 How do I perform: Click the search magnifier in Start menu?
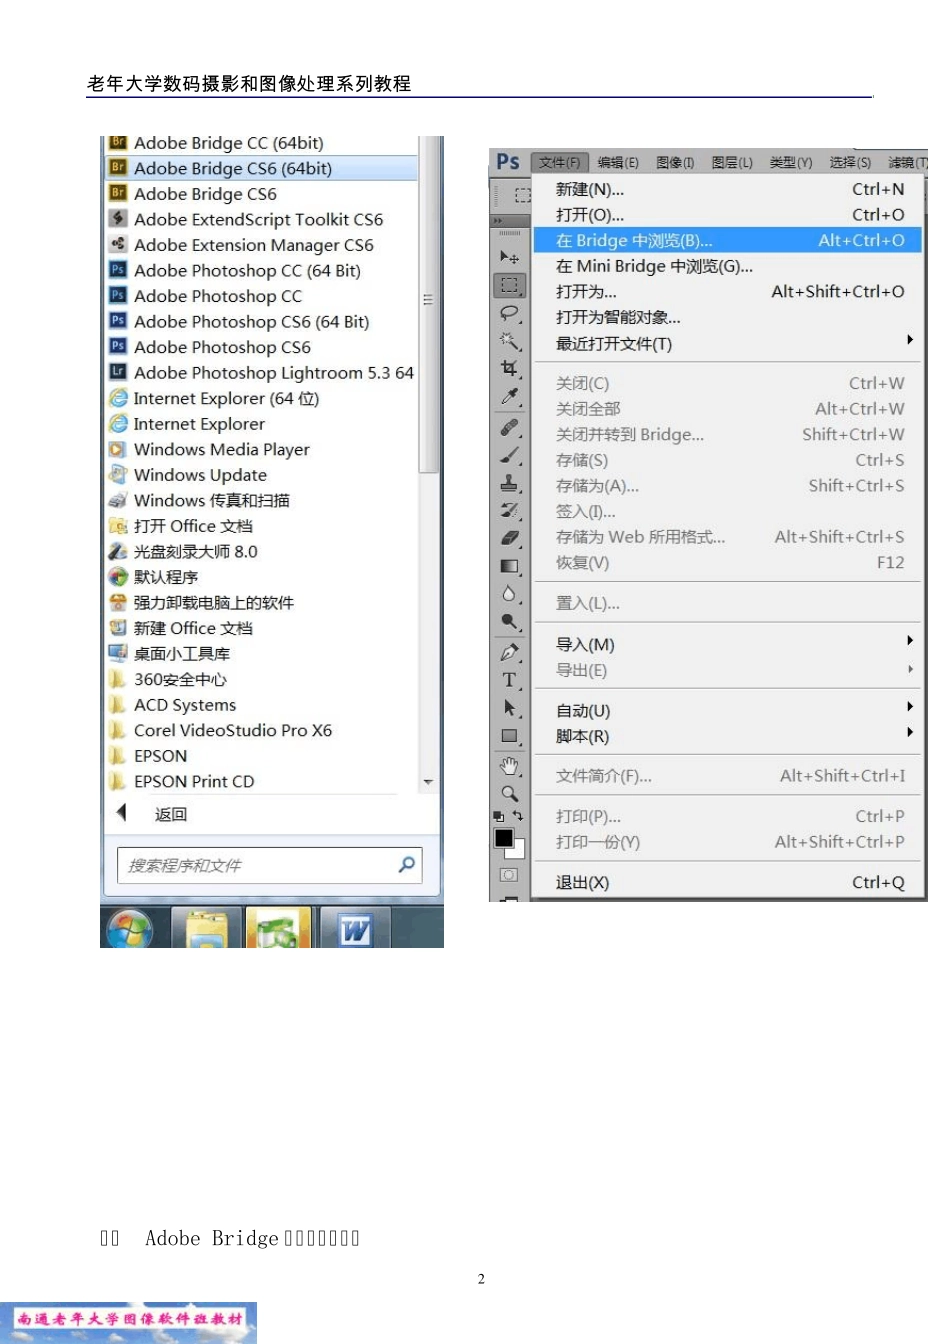(407, 864)
